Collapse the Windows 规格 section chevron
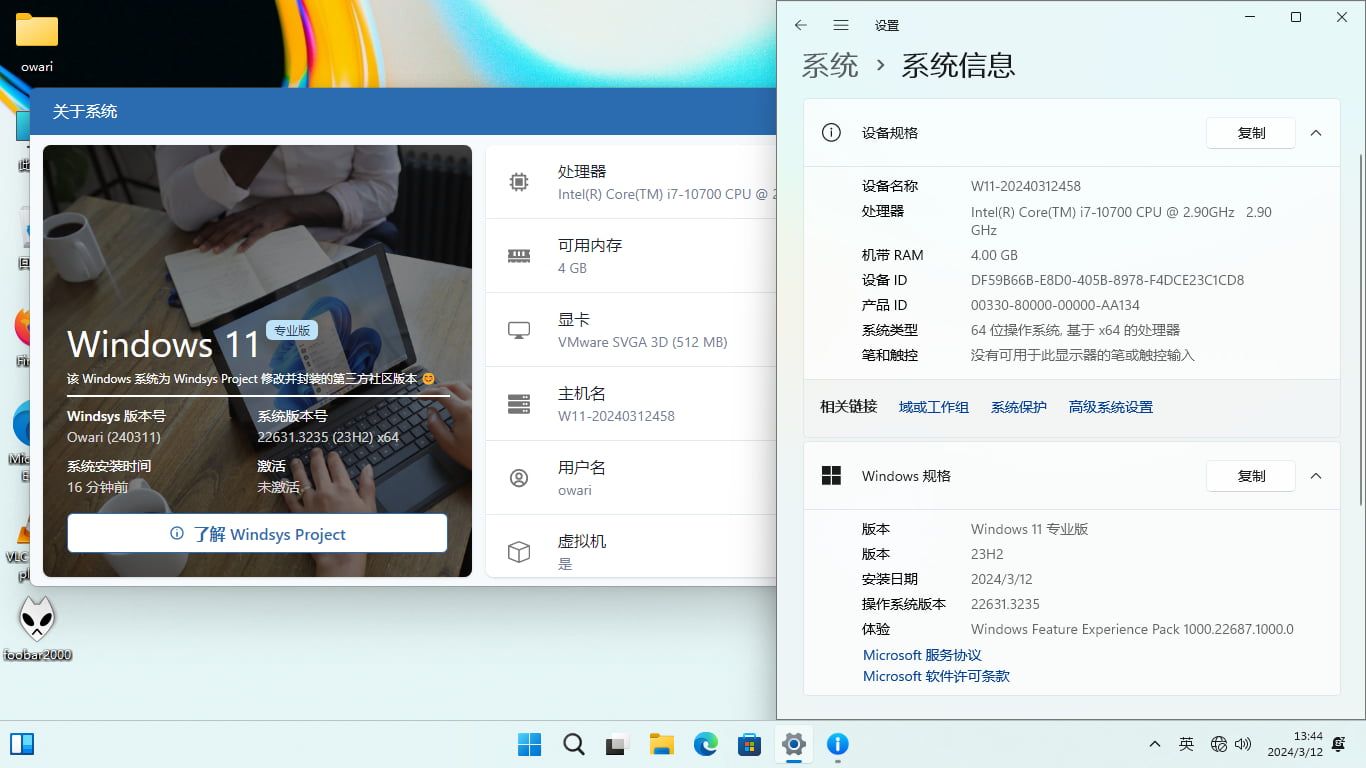The image size is (1366, 768). (x=1316, y=476)
